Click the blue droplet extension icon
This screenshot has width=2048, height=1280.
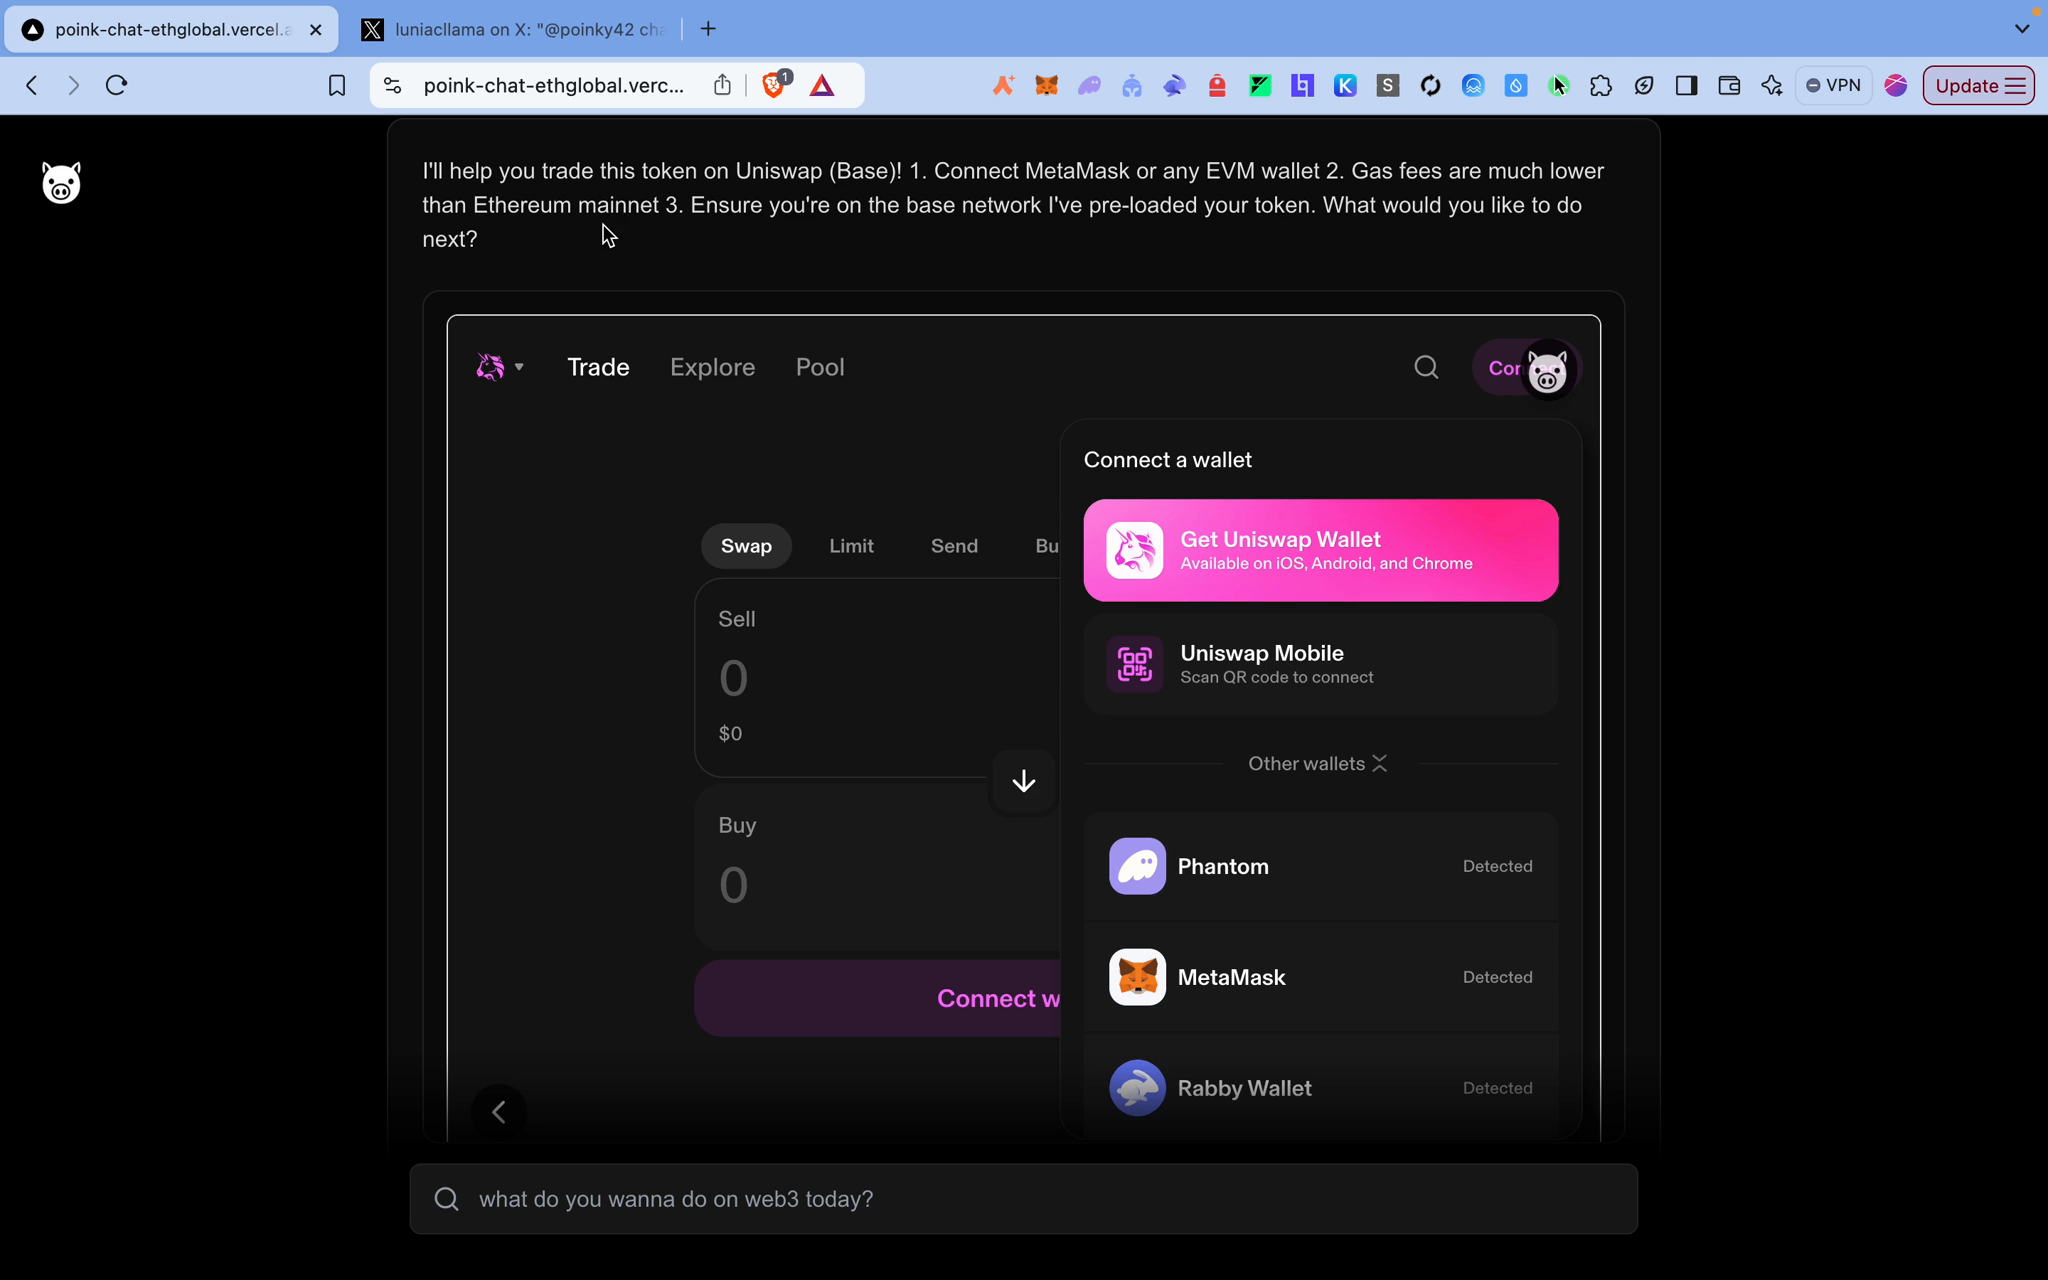1515,86
